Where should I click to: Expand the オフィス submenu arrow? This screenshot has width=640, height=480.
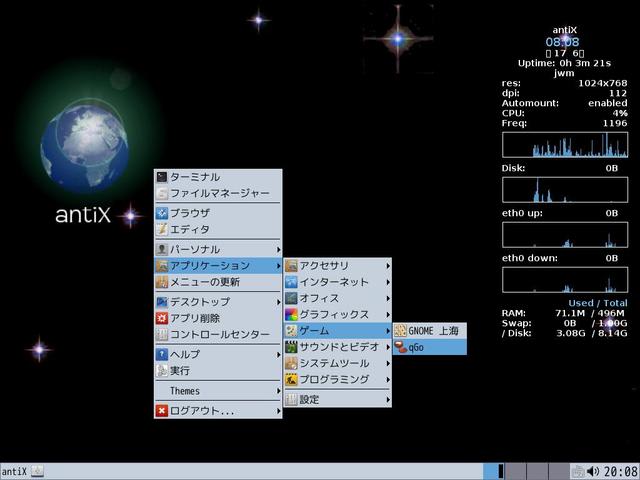coord(388,298)
